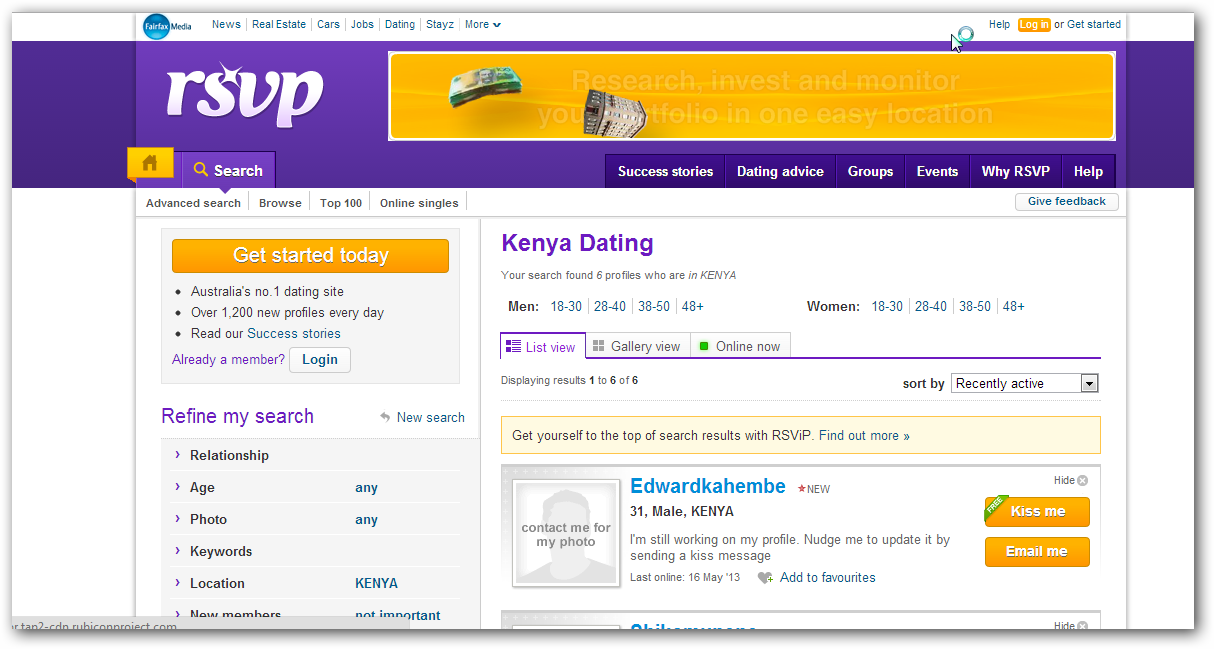Expand the More dropdown
1214x649 pixels.
click(x=483, y=25)
